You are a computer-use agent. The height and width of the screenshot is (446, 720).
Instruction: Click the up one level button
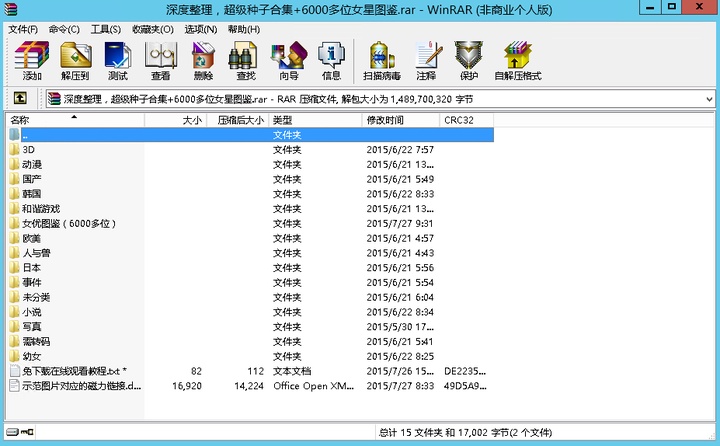20,99
